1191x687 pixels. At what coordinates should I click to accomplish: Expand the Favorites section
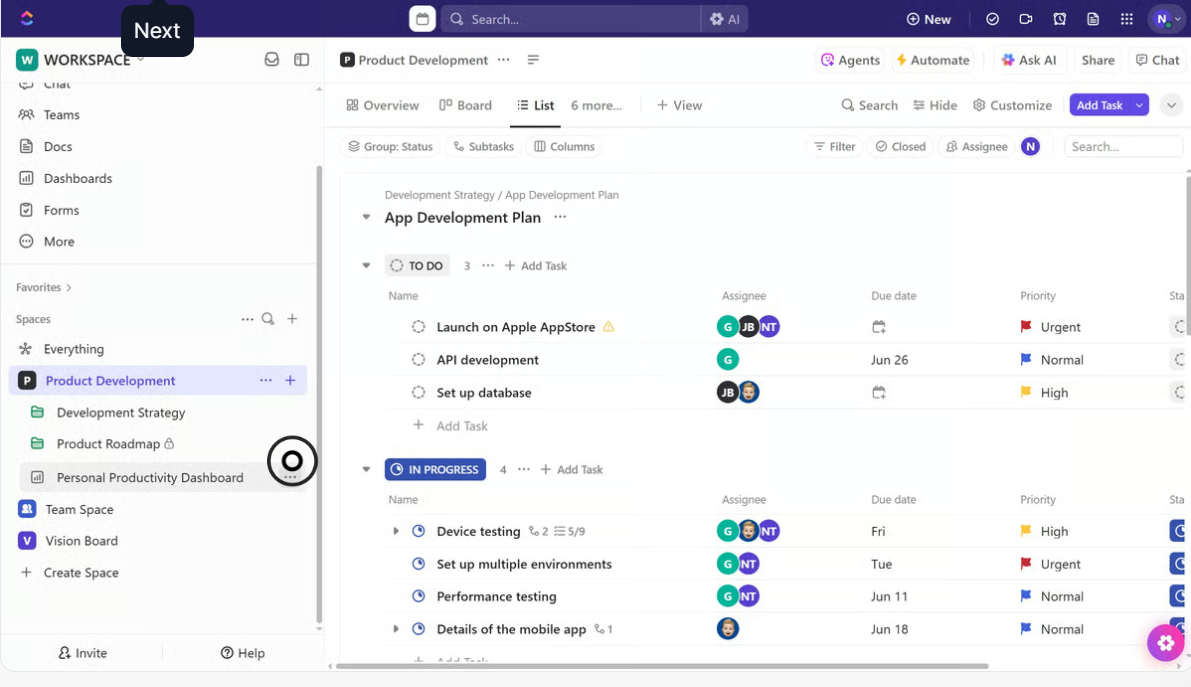pyautogui.click(x=43, y=287)
